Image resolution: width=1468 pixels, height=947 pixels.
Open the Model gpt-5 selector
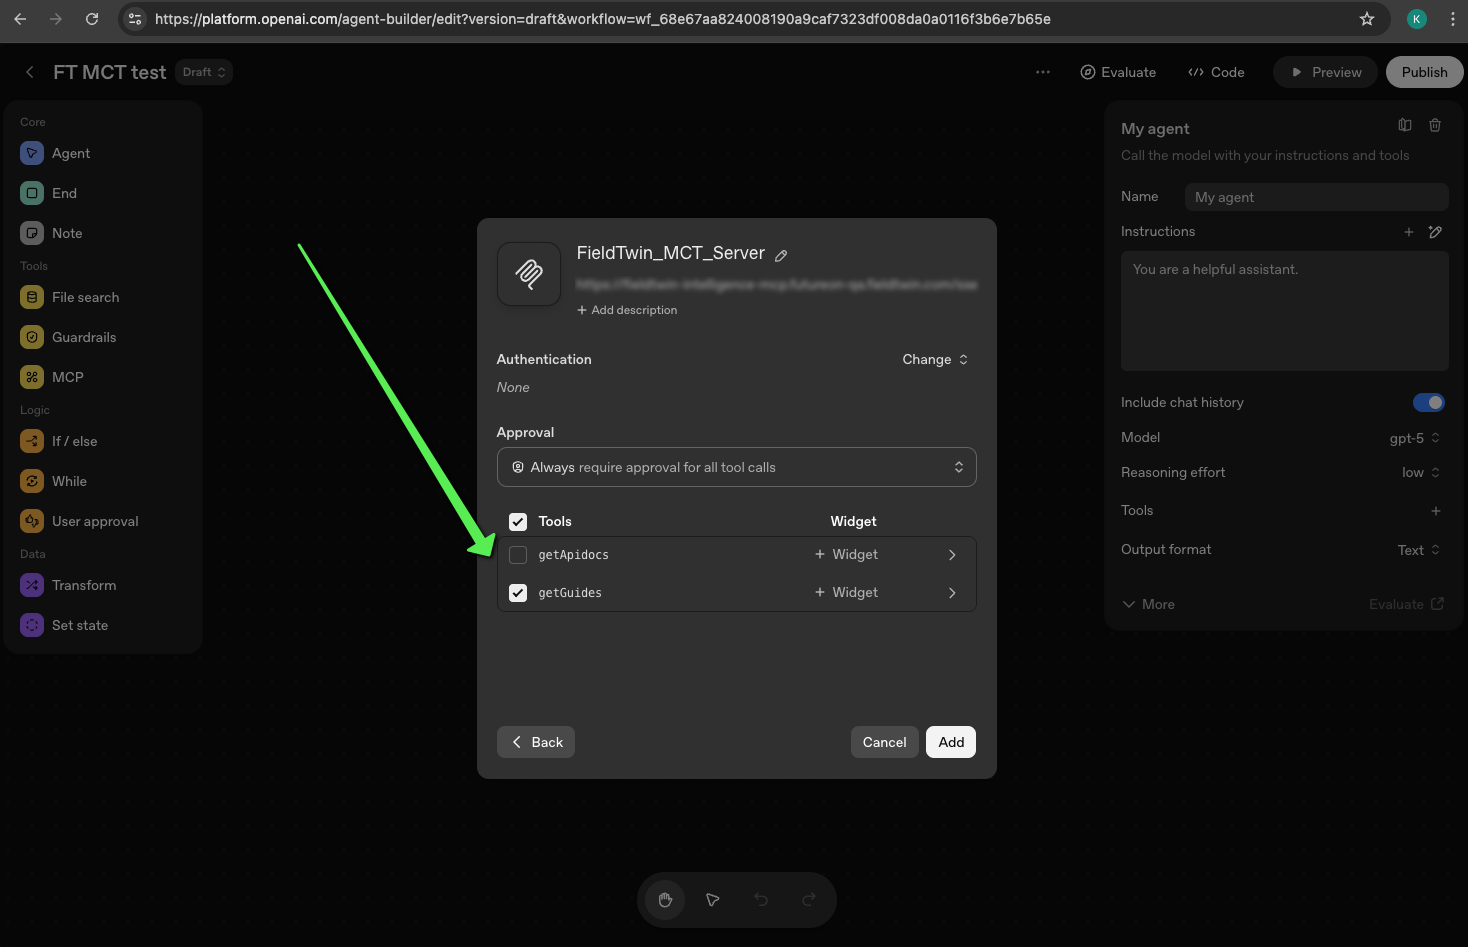point(1414,438)
